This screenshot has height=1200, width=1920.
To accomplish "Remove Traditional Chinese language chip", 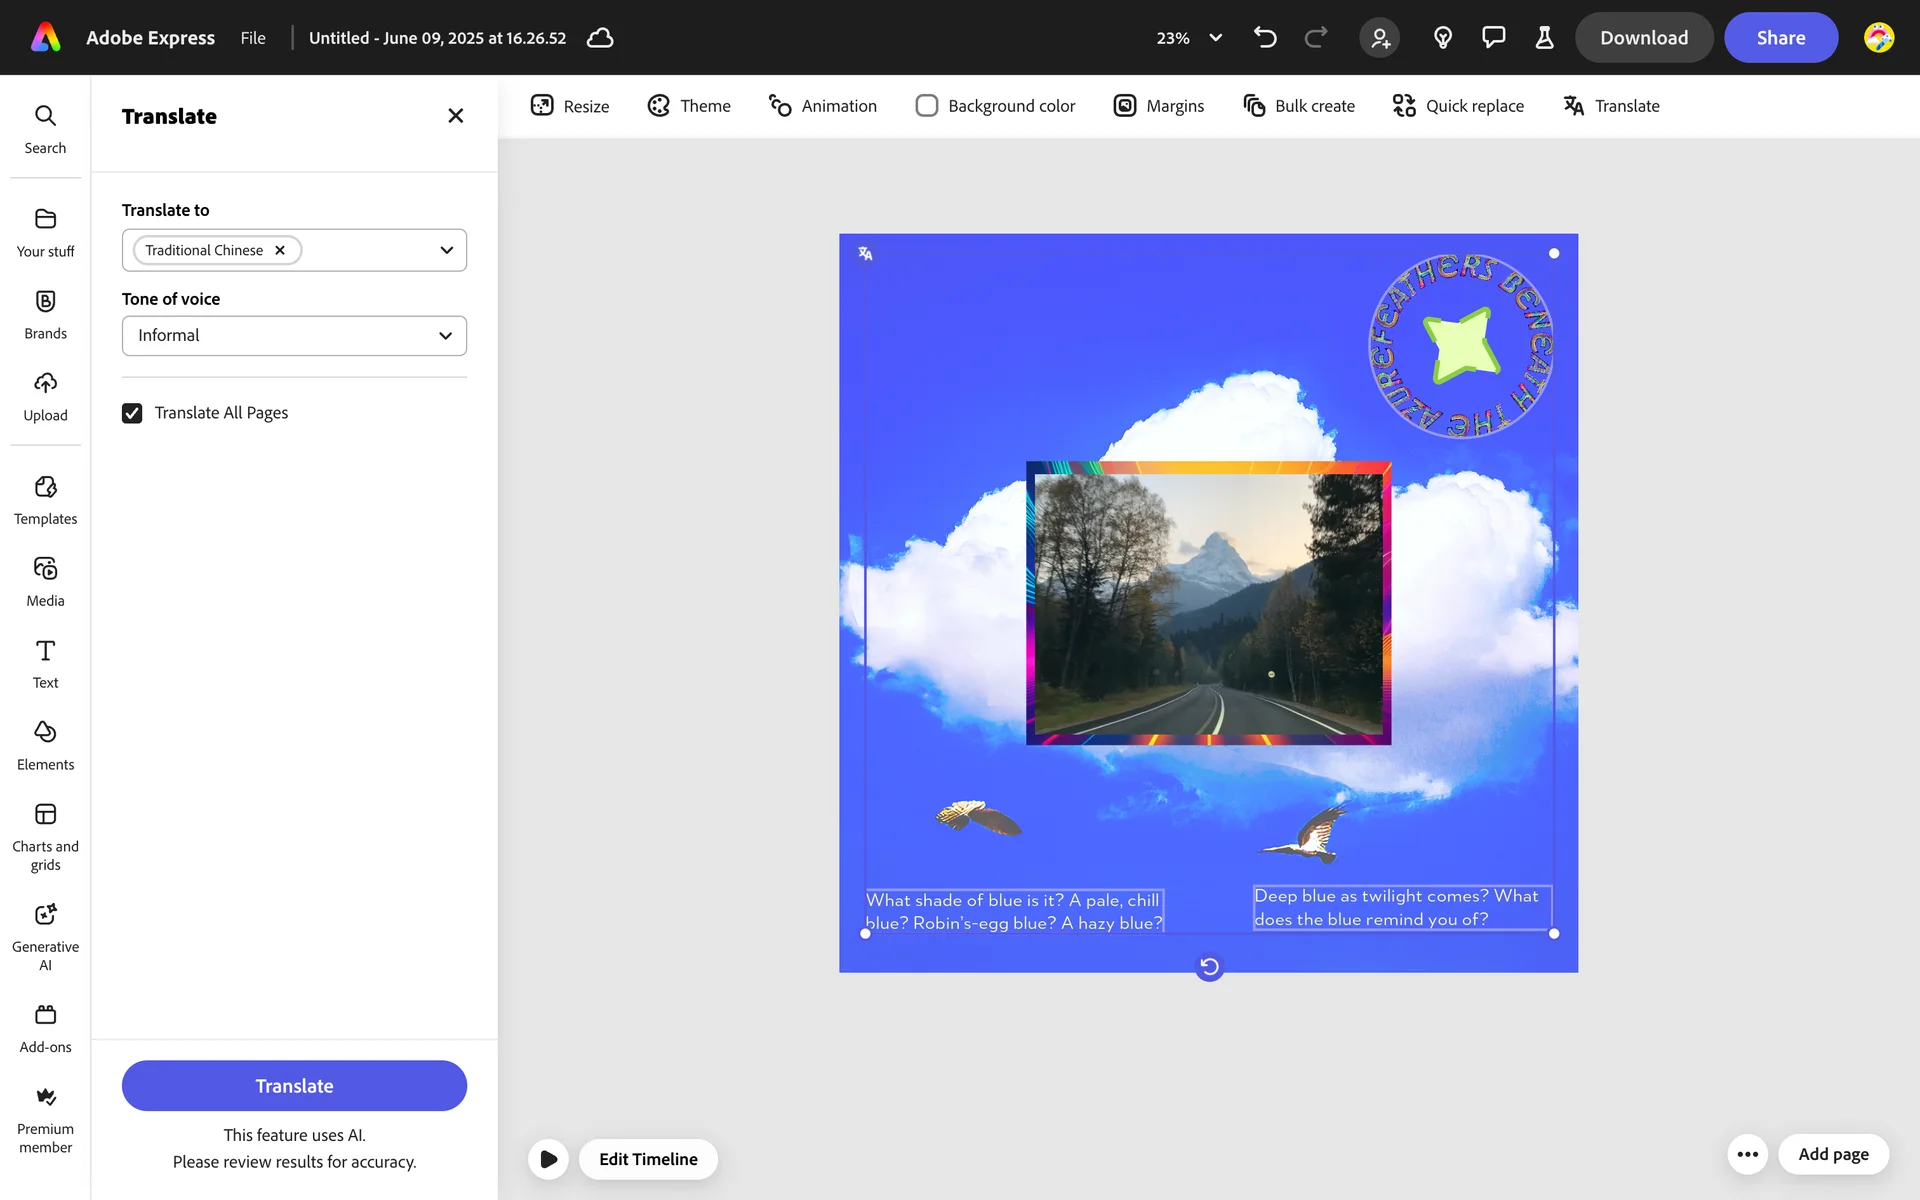I will 280,250.
